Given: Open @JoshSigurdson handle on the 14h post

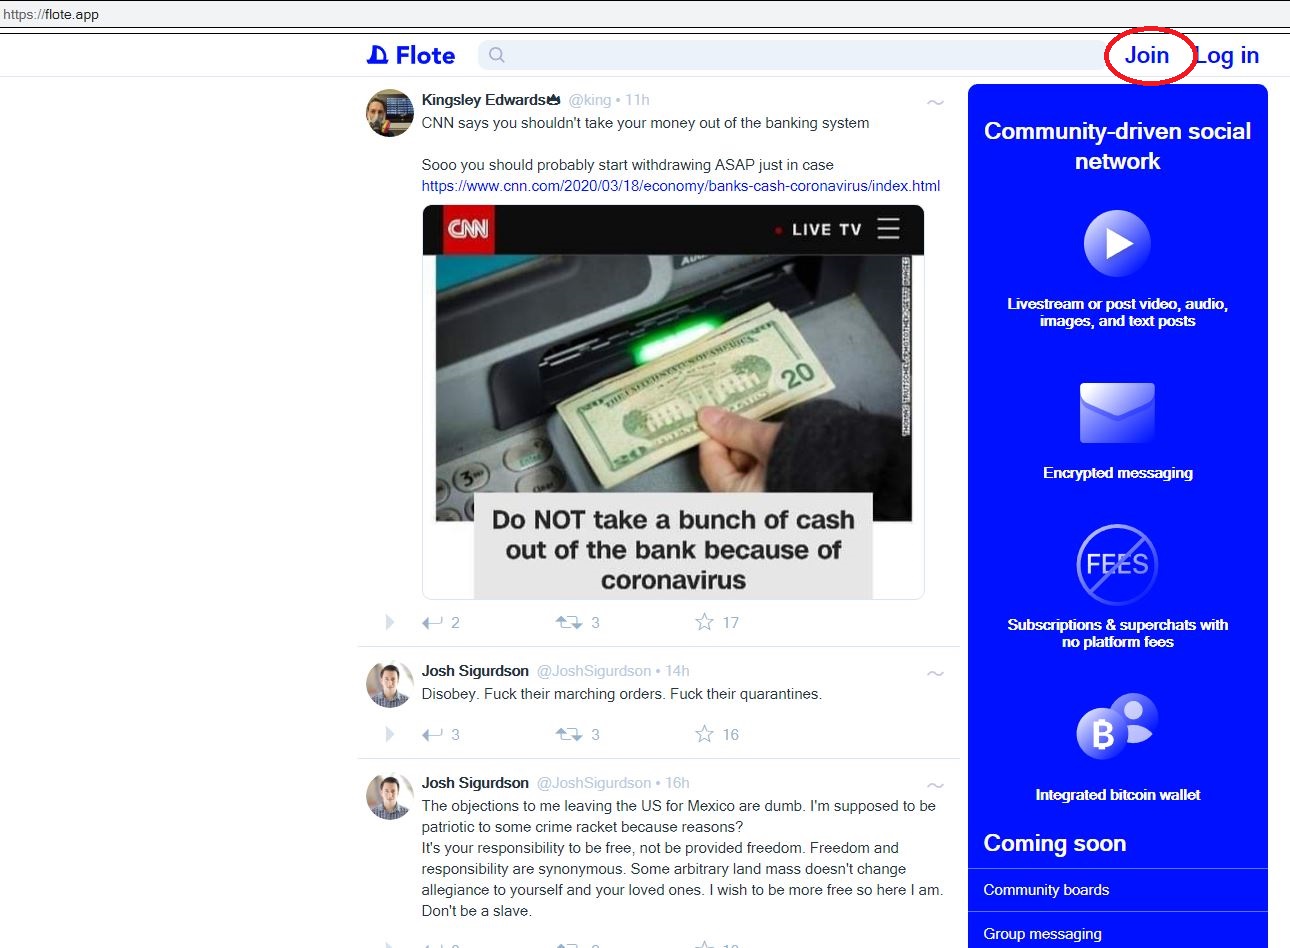Looking at the screenshot, I should point(594,671).
